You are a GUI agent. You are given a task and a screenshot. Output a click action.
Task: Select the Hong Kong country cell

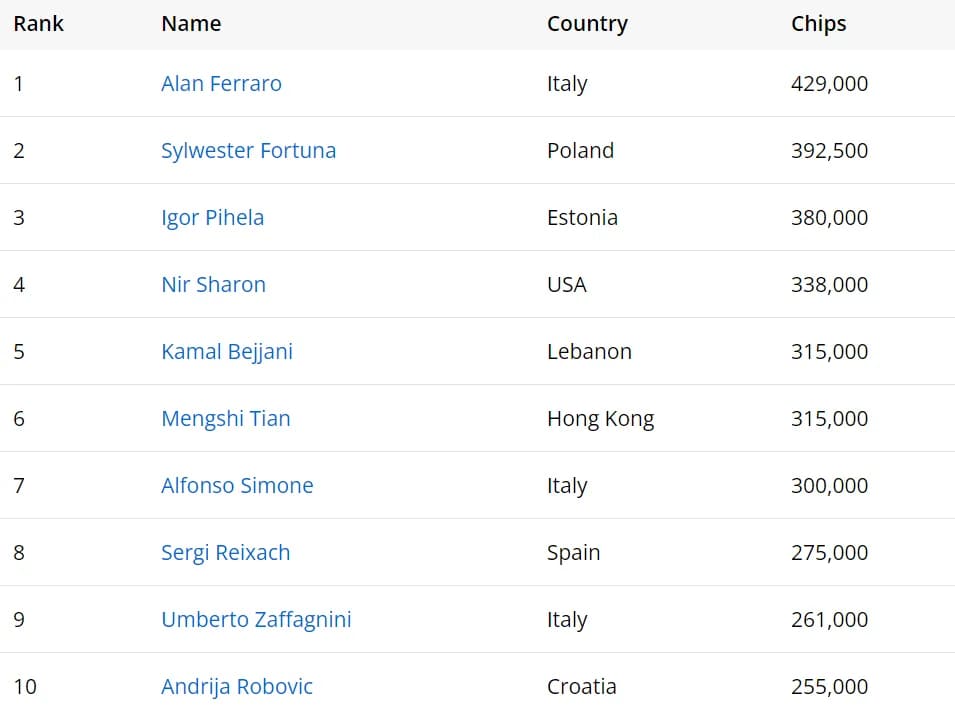click(x=601, y=419)
